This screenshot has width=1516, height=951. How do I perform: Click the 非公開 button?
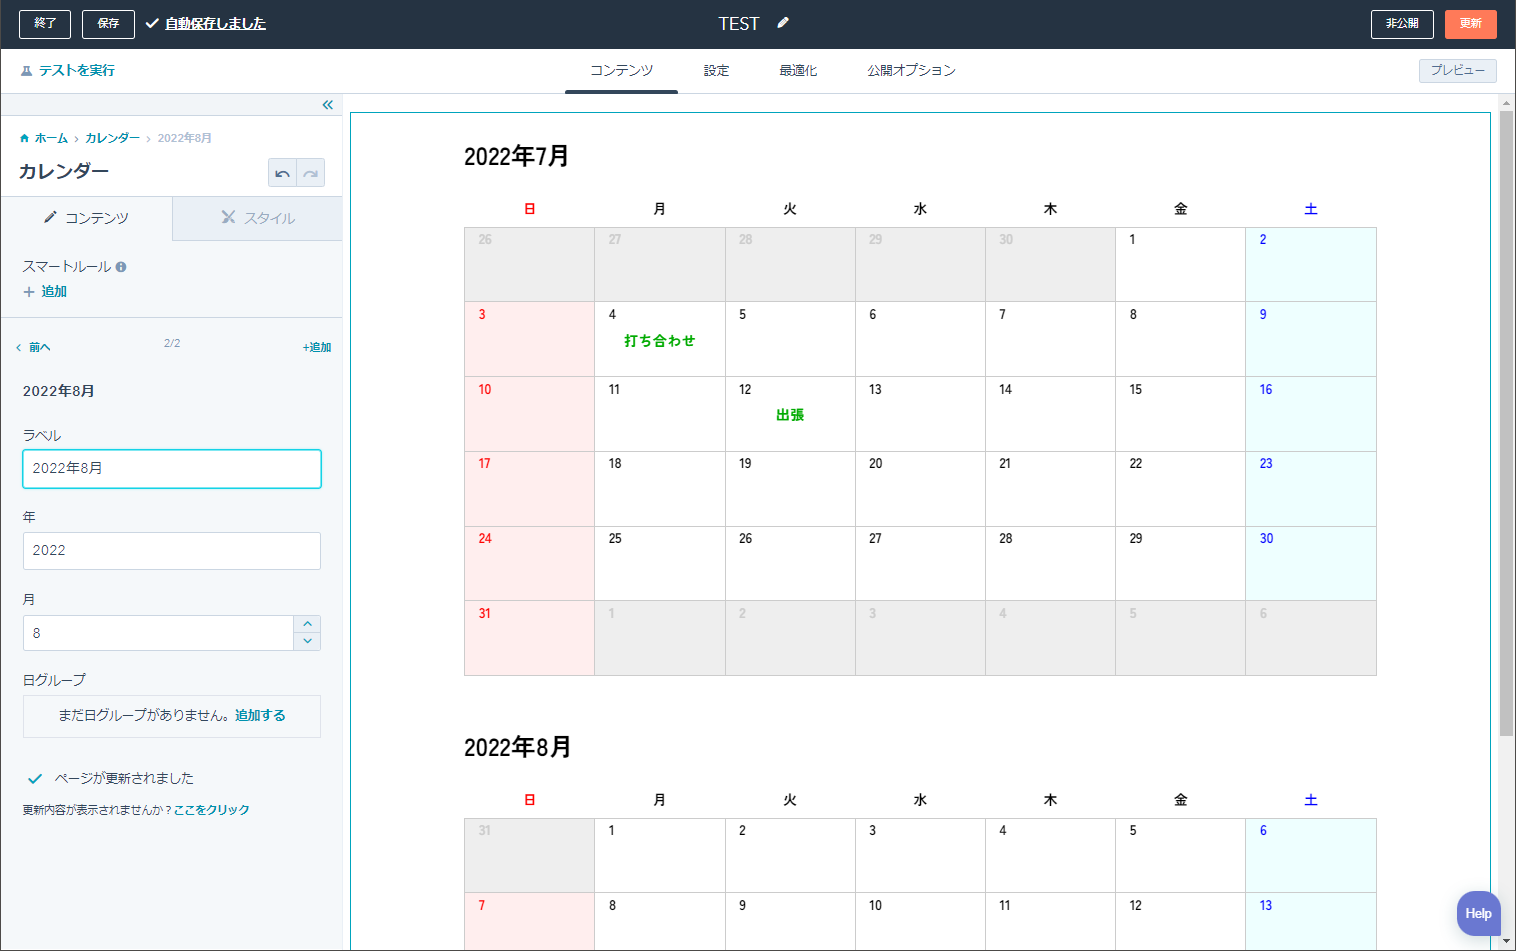click(1402, 23)
